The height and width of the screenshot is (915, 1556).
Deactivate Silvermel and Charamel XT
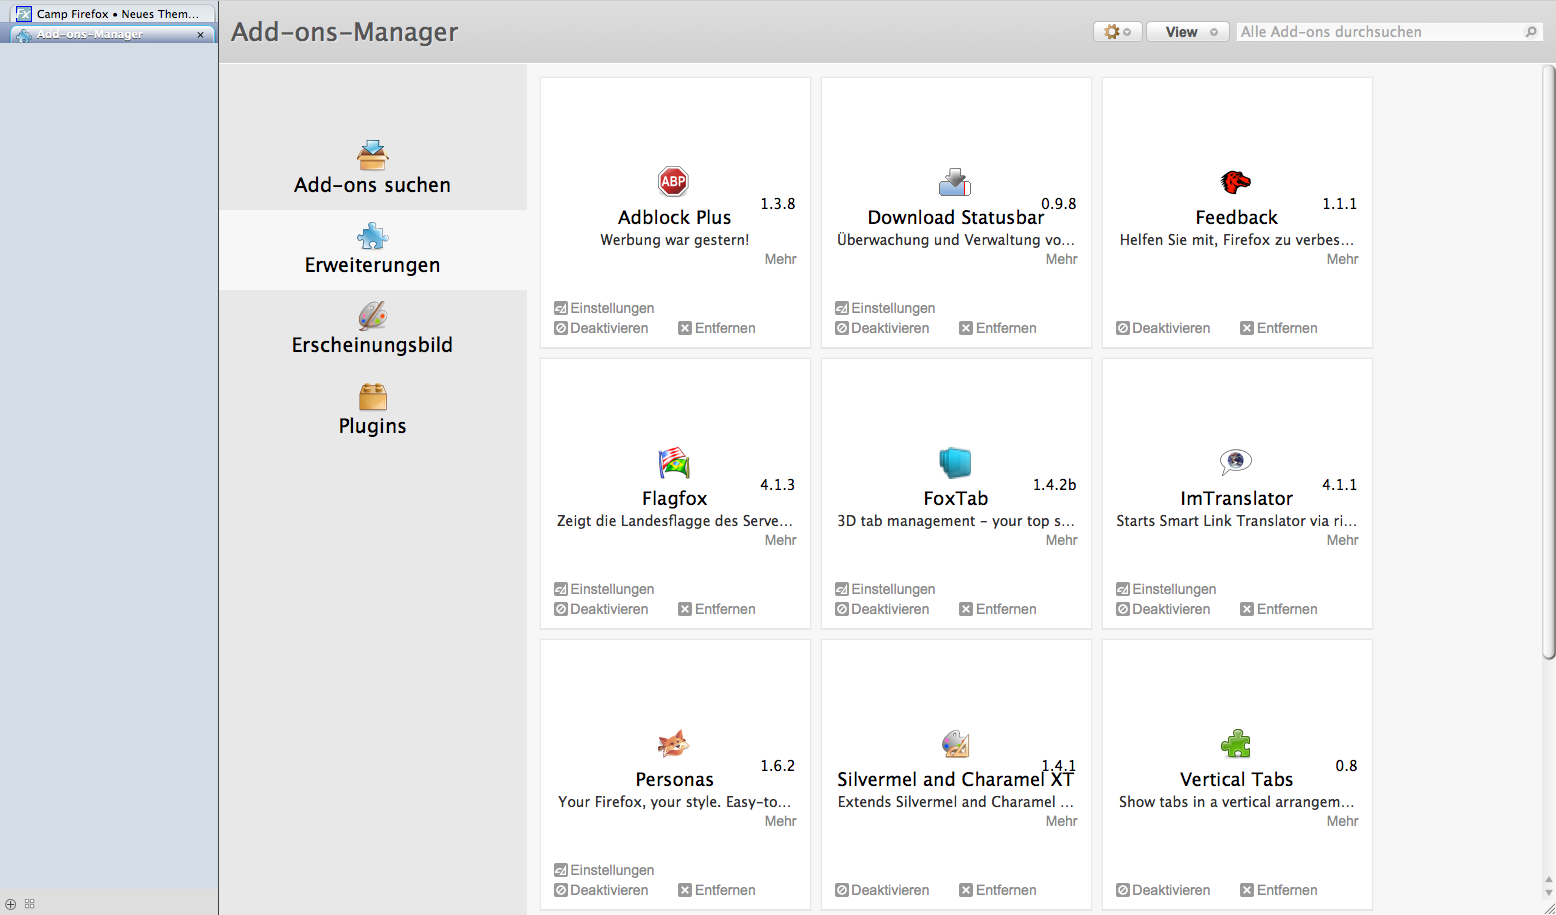[882, 890]
